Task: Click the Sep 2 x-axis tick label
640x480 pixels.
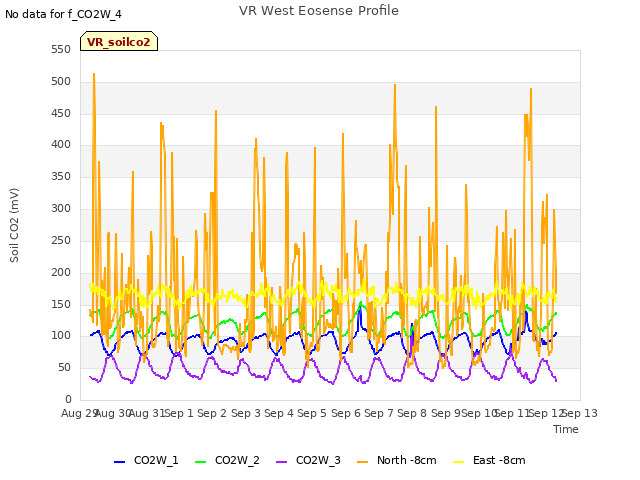Action: (x=212, y=413)
